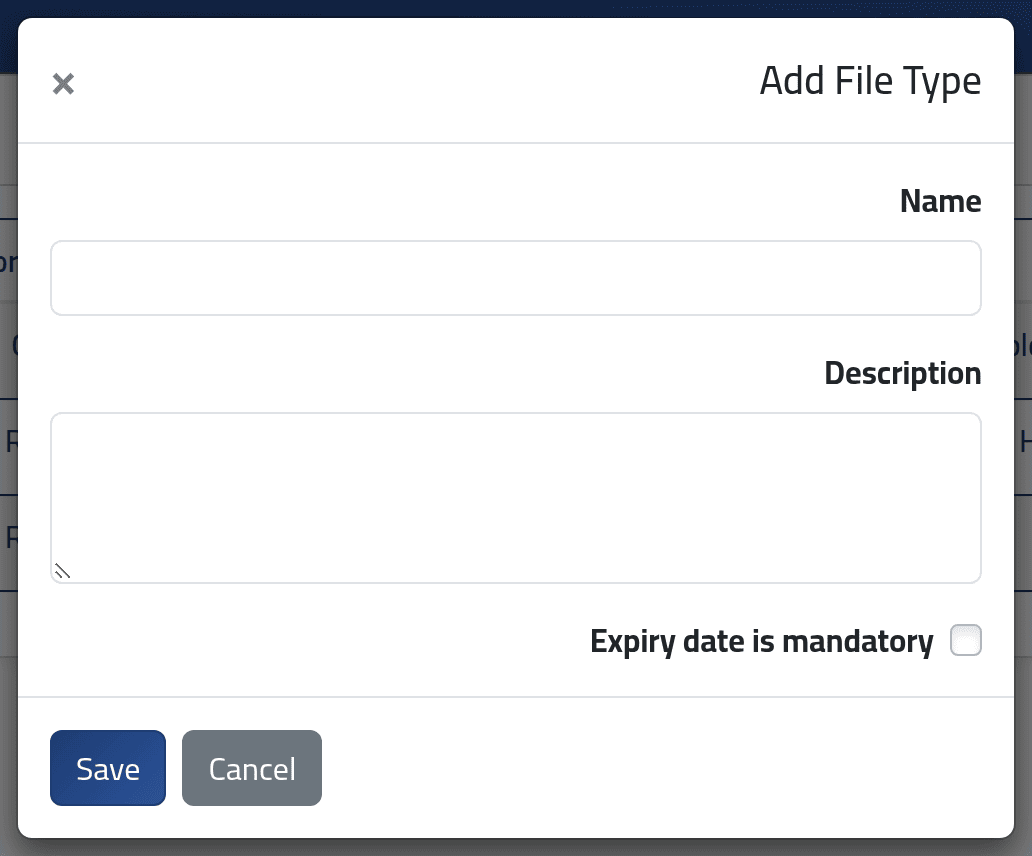Click the Description box resize handle
This screenshot has height=856, width=1032.
point(62,571)
